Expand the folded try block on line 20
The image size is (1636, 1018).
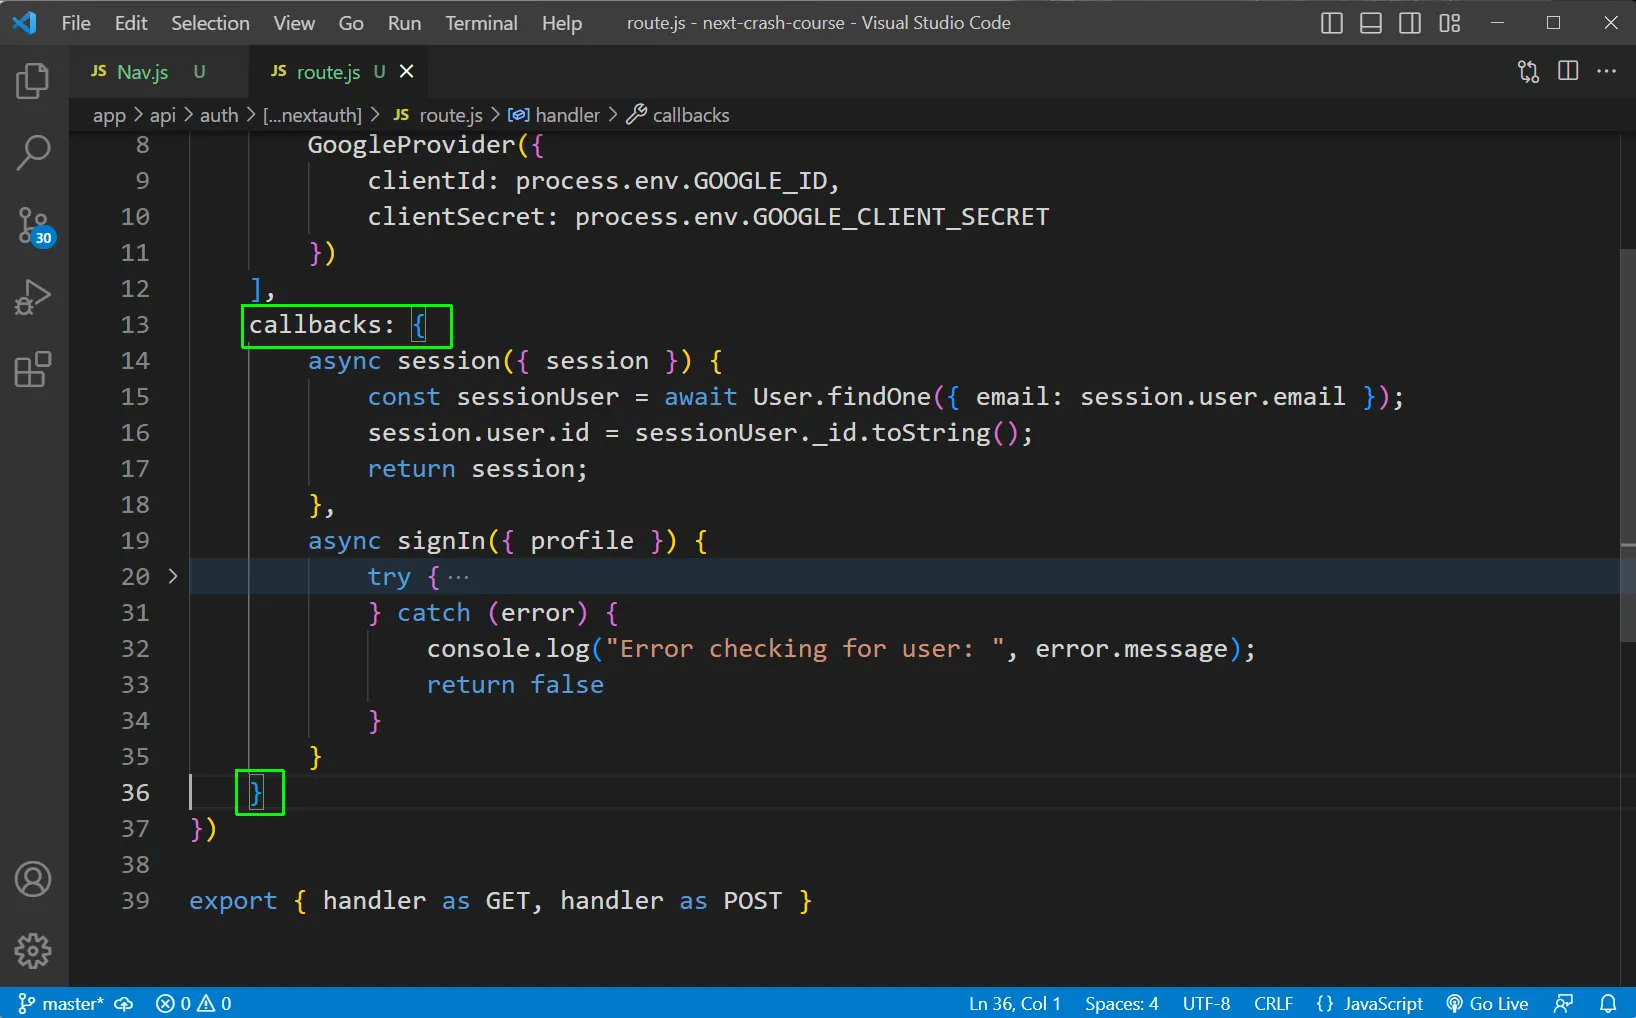173,576
